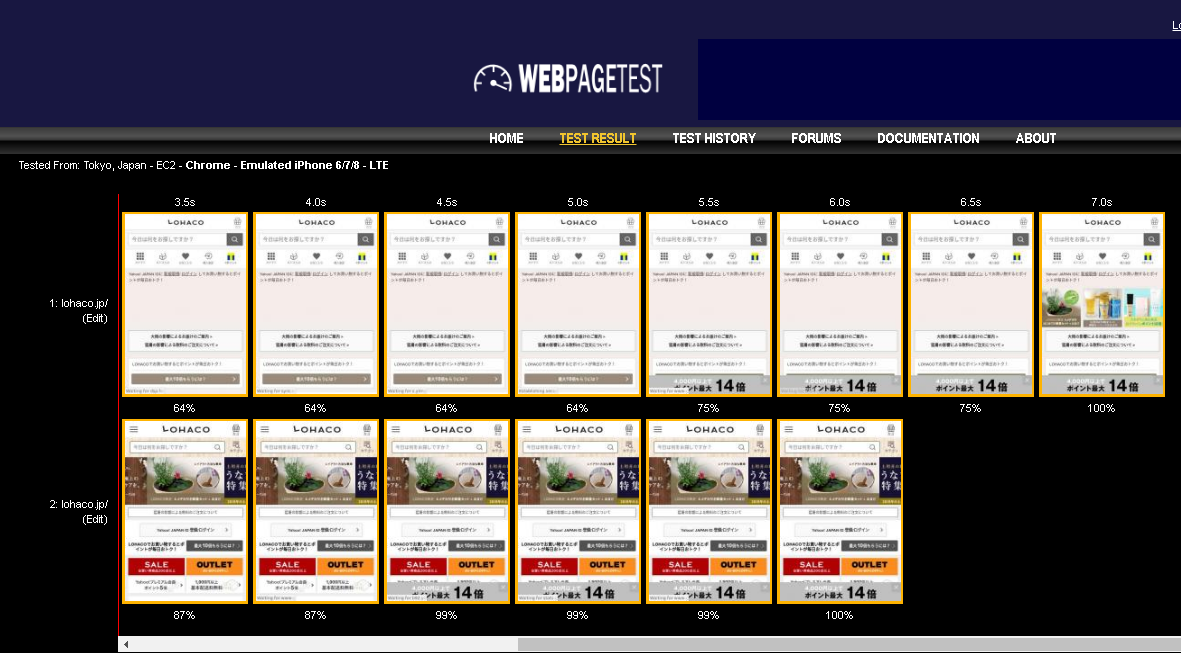1181x653 pixels.
Task: Open the HOME menu item
Action: click(506, 139)
